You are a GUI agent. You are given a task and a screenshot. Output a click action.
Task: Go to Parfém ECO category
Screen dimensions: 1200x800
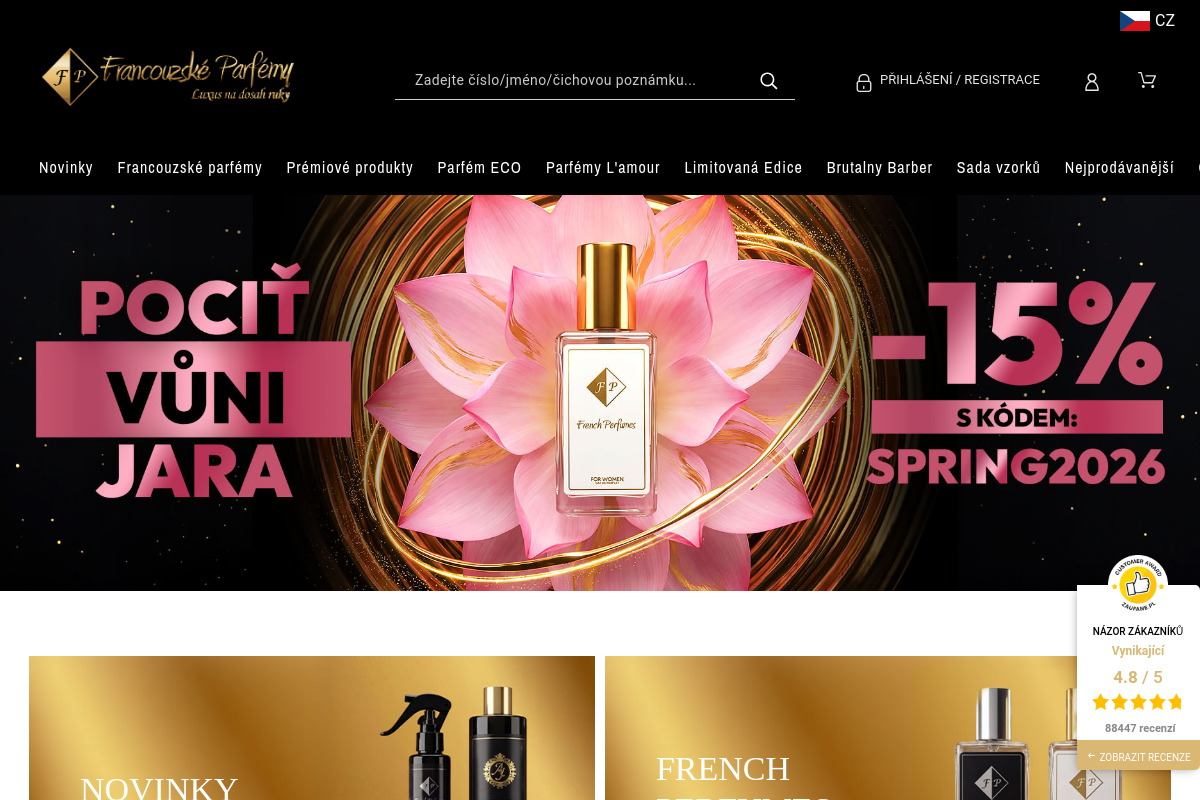[x=479, y=168]
